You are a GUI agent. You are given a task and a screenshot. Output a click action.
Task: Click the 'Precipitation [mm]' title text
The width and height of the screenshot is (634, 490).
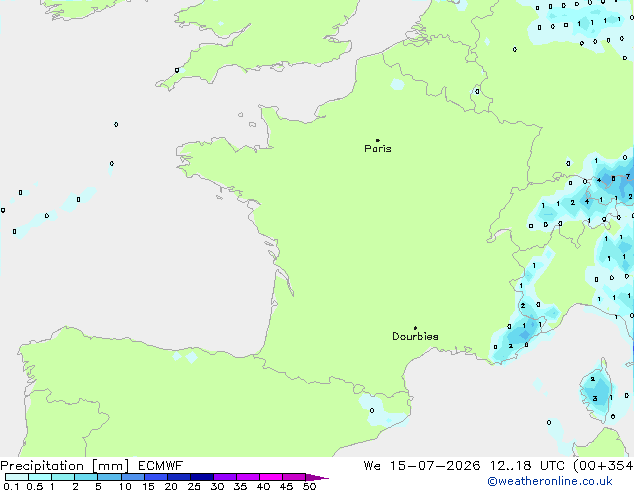tap(65, 466)
